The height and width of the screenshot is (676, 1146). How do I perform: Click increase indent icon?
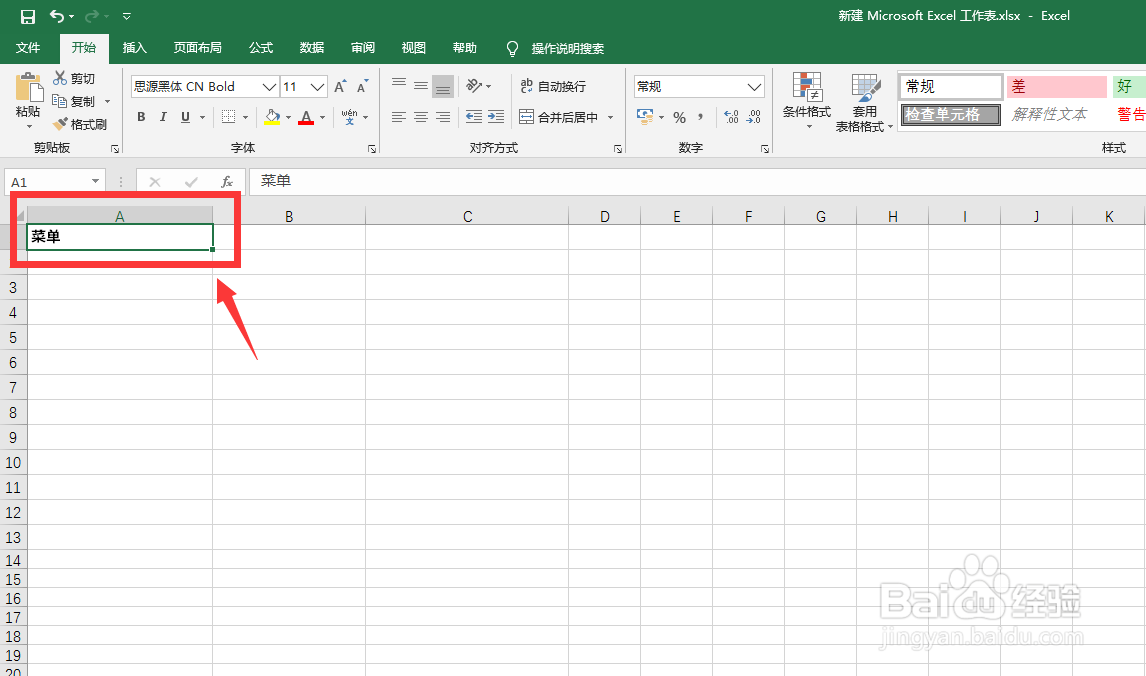pyautogui.click(x=496, y=117)
